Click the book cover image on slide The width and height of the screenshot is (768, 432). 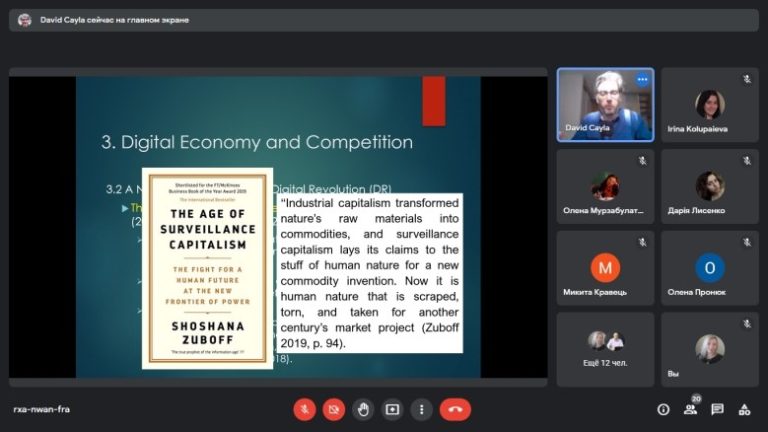[208, 268]
